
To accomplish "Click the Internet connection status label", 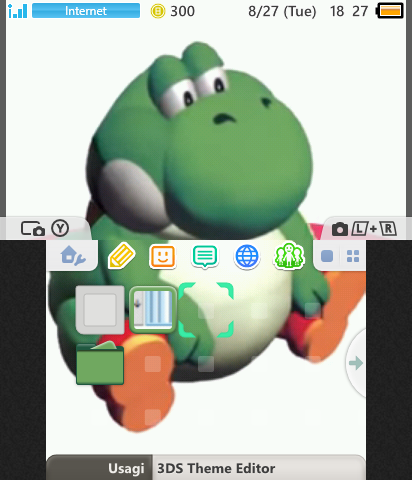I will [86, 11].
